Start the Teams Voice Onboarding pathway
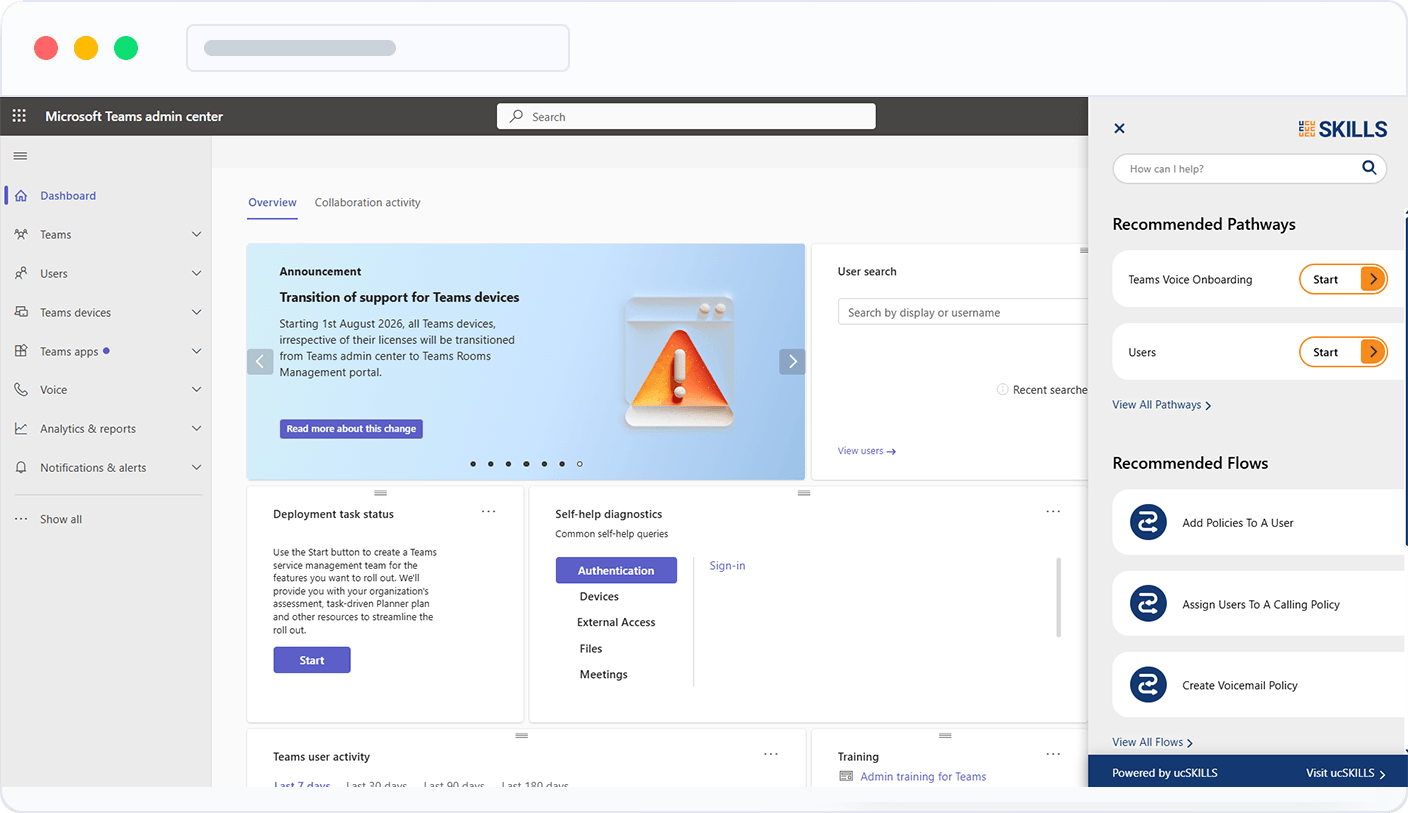This screenshot has width=1408, height=813. point(1343,279)
